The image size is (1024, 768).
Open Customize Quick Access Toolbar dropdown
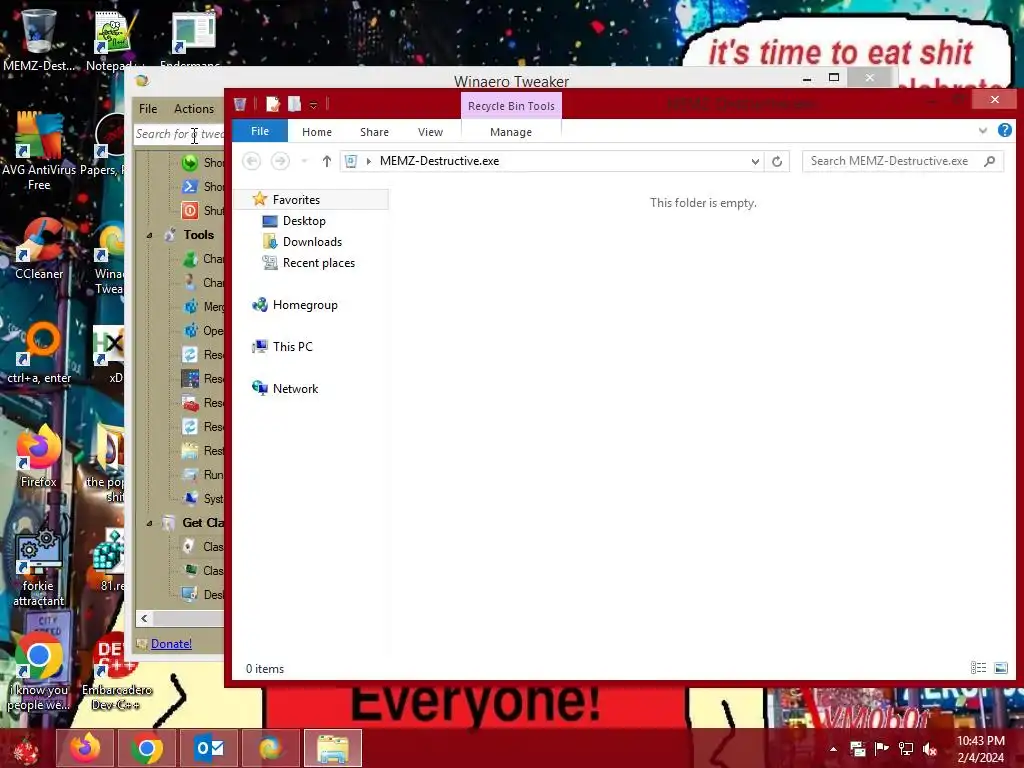point(313,105)
